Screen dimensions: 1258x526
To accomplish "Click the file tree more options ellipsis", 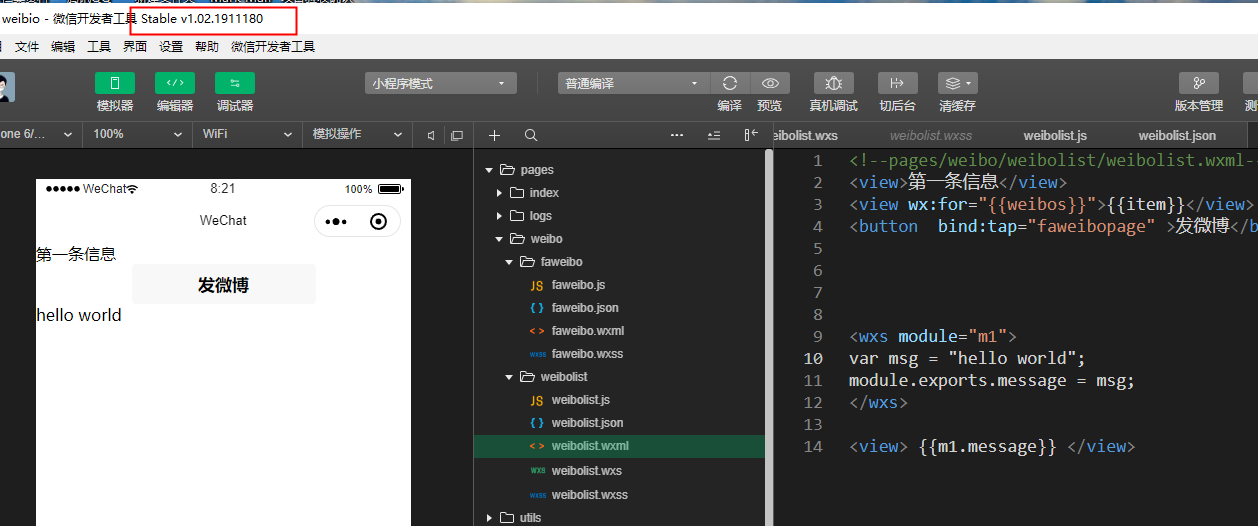I will (x=677, y=135).
